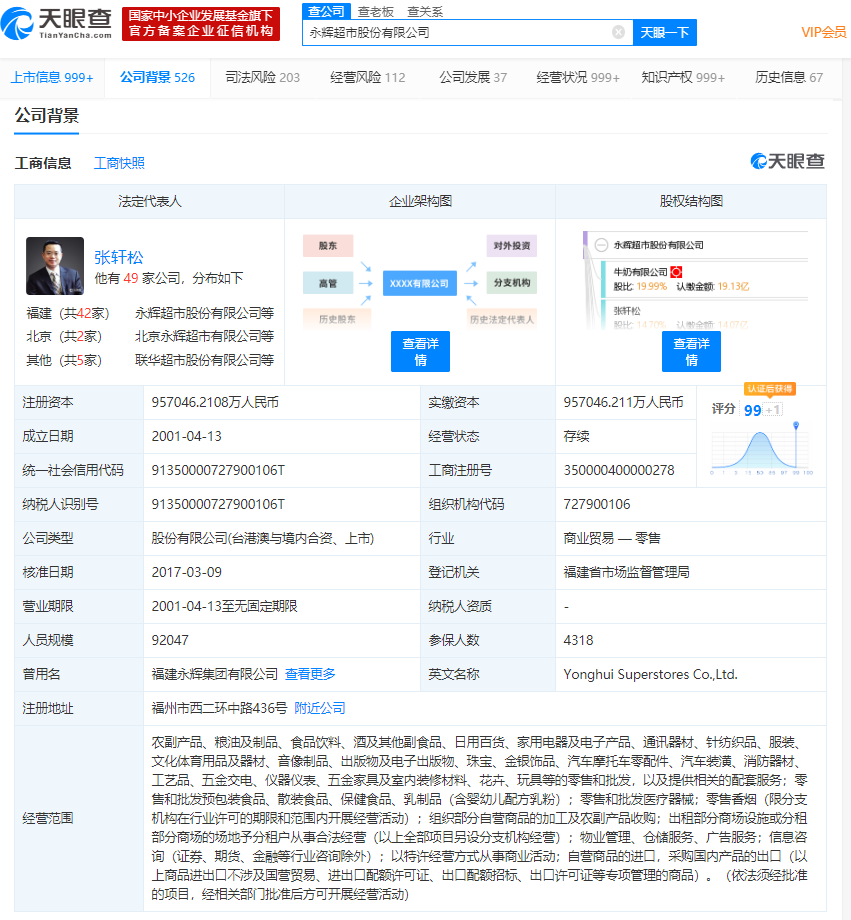The width and height of the screenshot is (851, 920).
Task: Click the 2001-04-13 establishment date
Action: (187, 437)
